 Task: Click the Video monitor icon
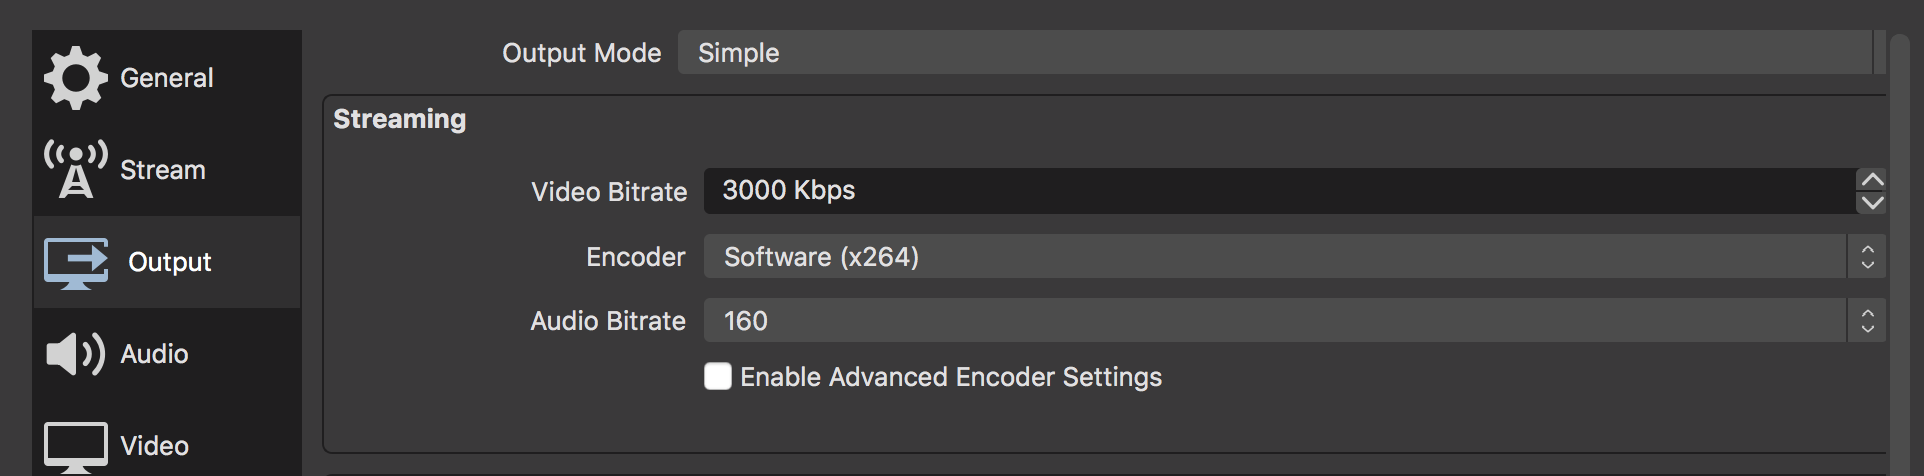[x=76, y=447]
